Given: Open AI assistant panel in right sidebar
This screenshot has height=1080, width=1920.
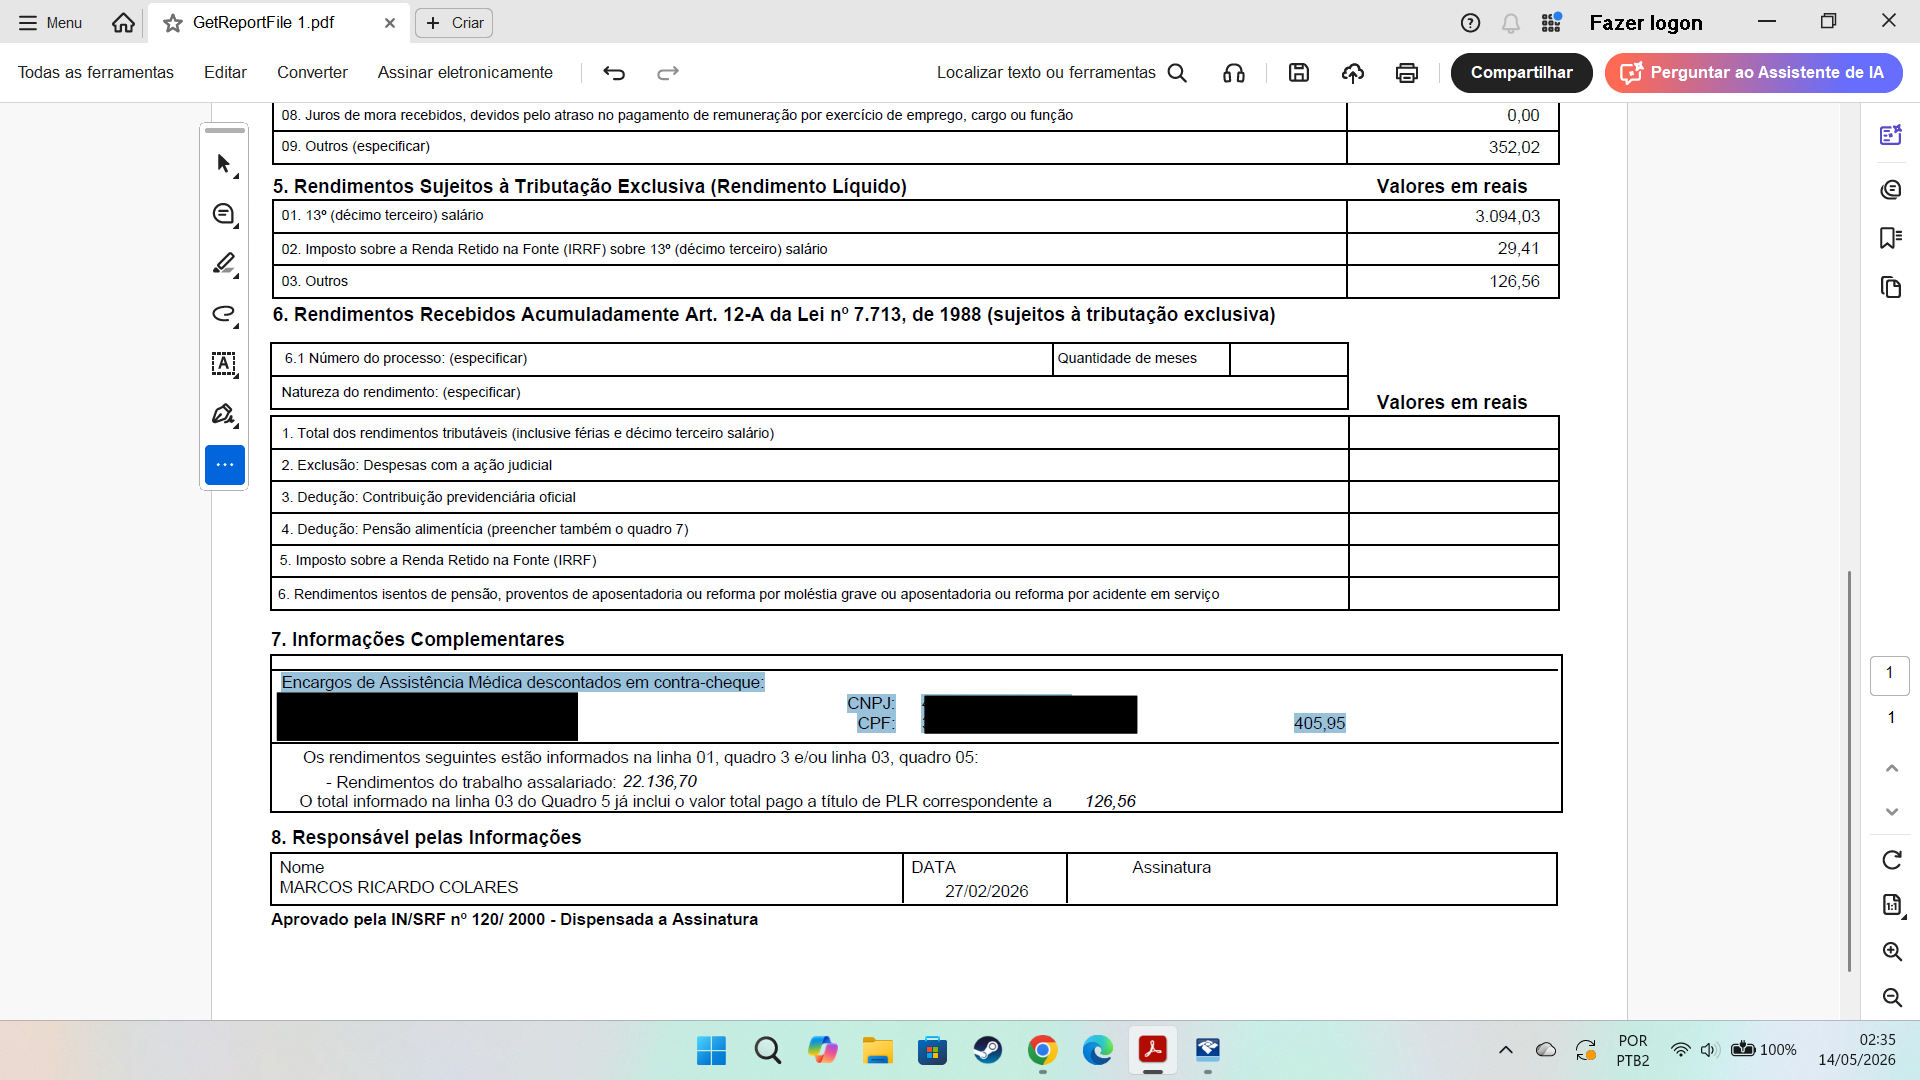Looking at the screenshot, I should pos(1890,135).
